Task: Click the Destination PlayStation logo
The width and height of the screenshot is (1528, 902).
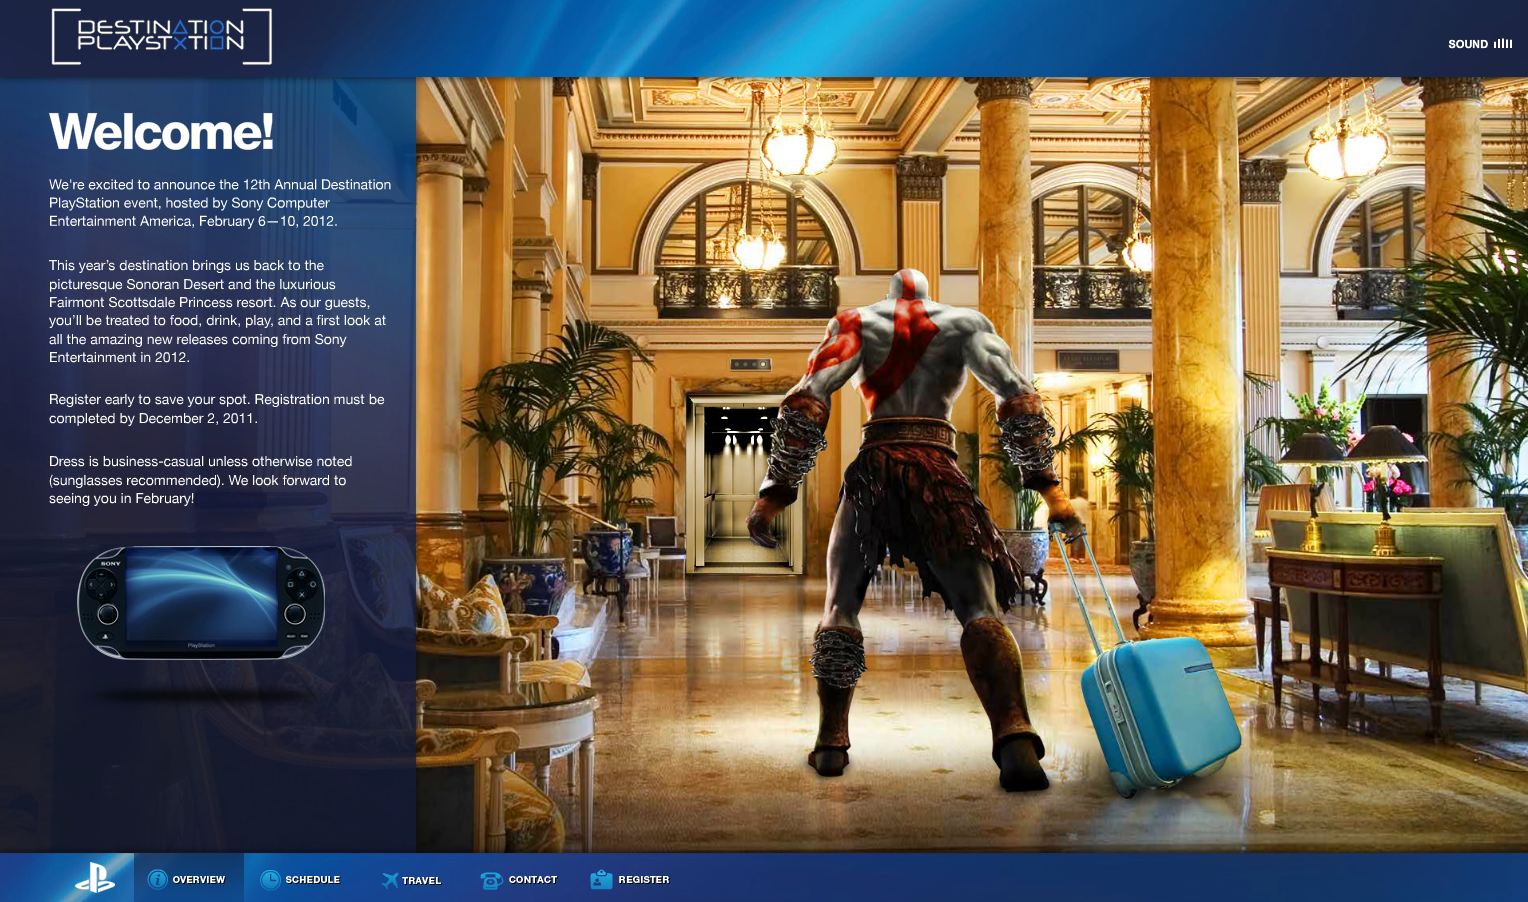Action: coord(162,36)
